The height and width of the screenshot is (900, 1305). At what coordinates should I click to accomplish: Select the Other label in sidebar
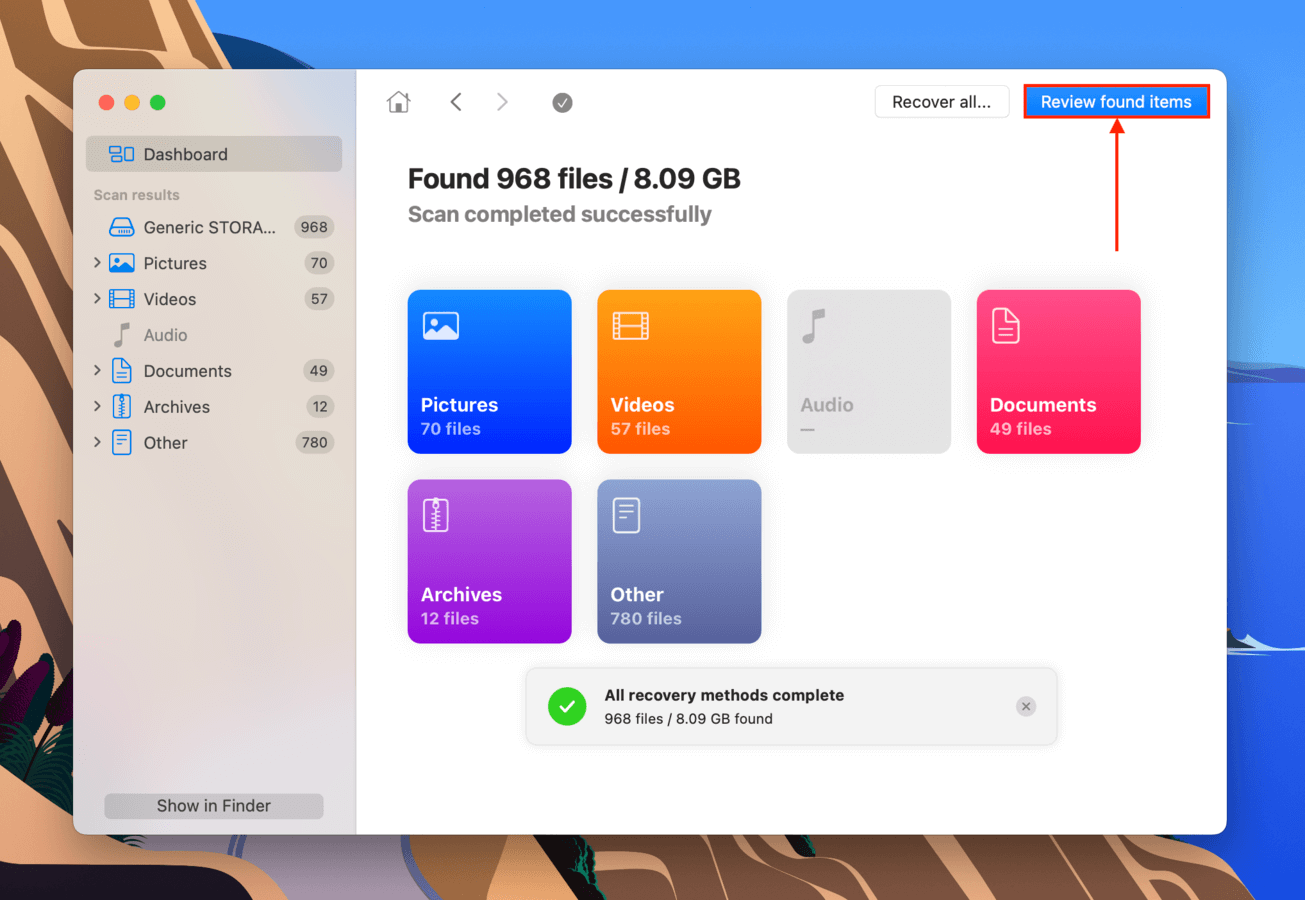(x=165, y=443)
